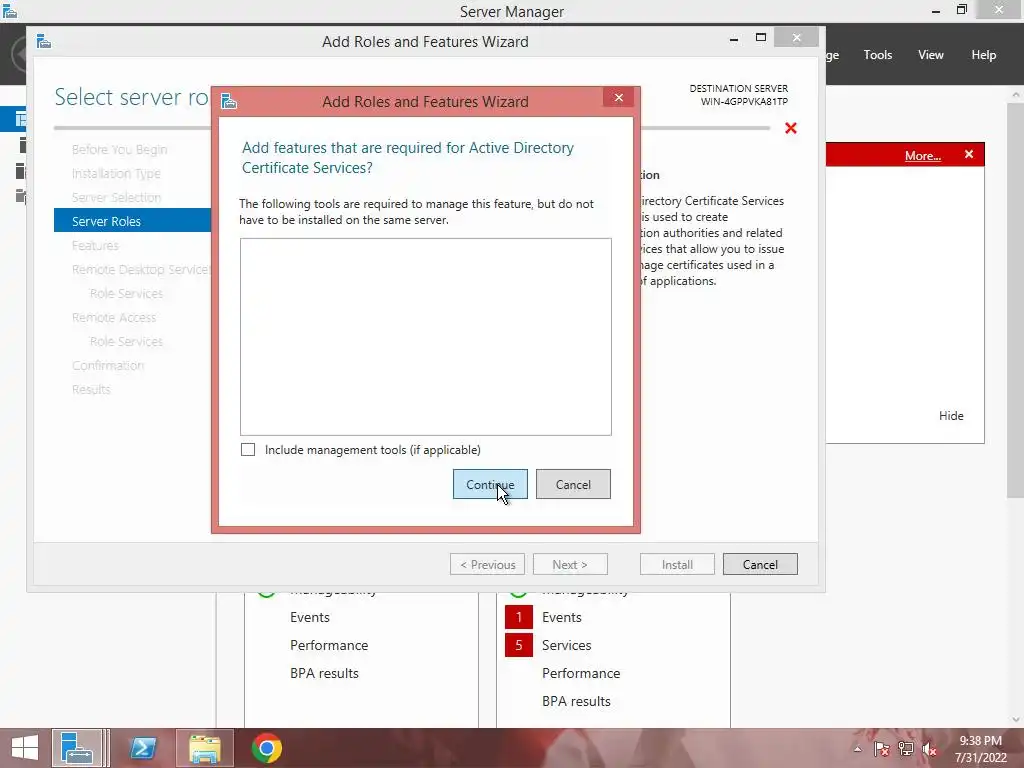Click the network tray icon

906,749
